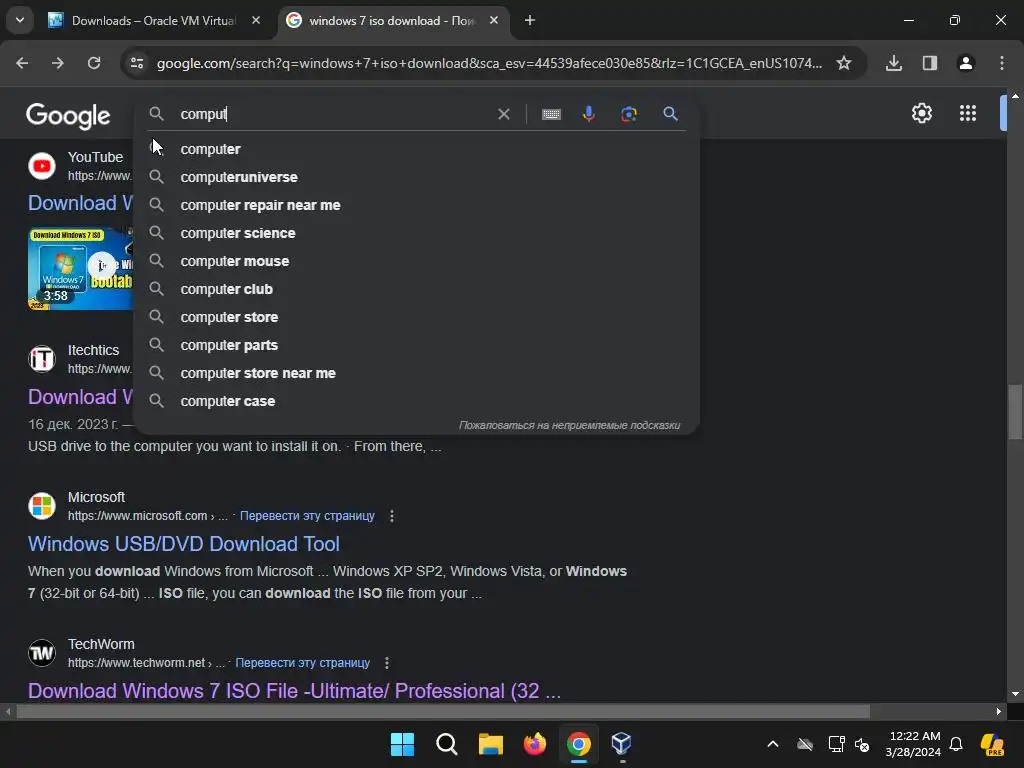Launch Firefox from the taskbar
The image size is (1024, 768).
pos(535,744)
